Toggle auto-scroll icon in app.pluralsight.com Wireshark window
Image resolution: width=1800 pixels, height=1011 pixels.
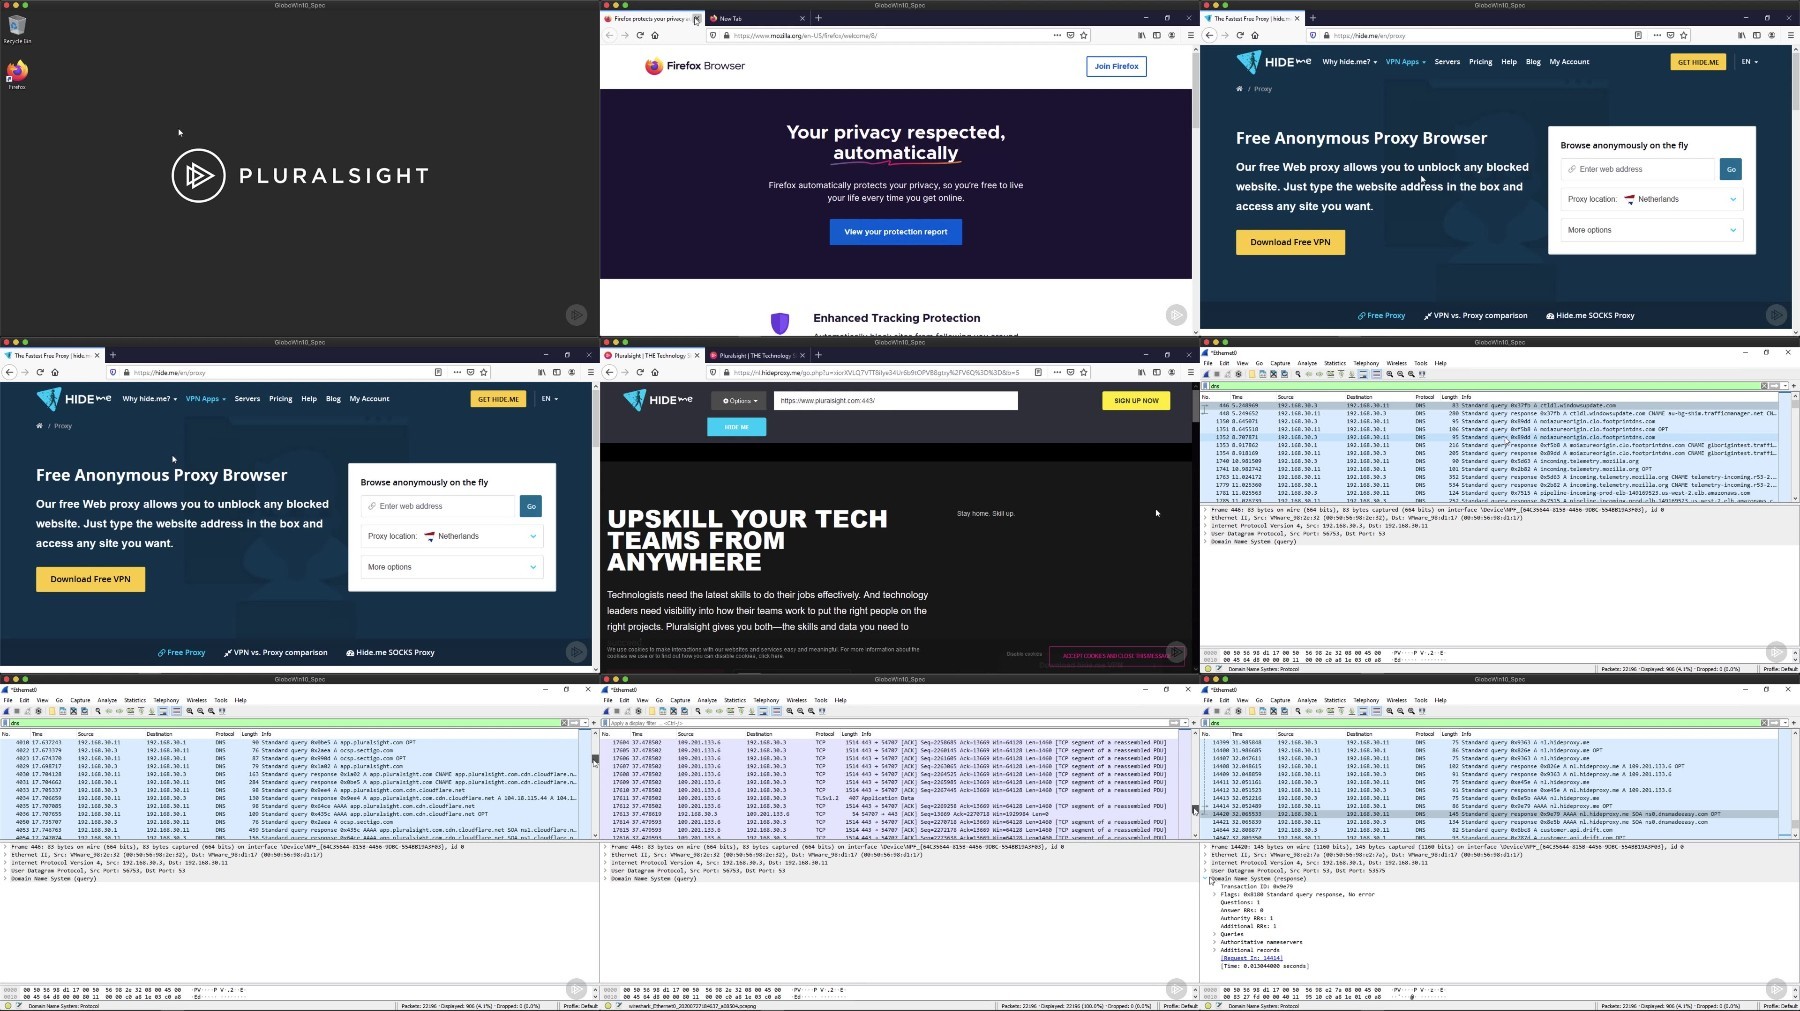pyautogui.click(x=162, y=711)
